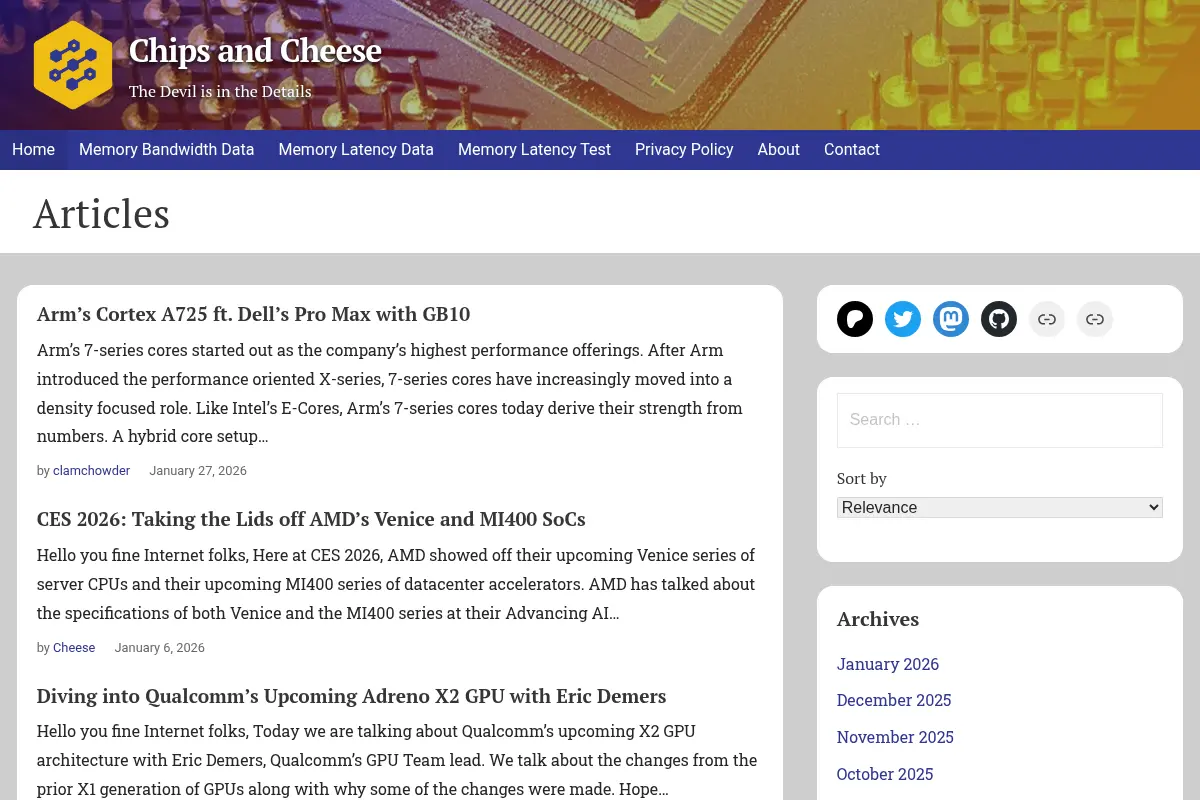Open the Patreon social icon
This screenshot has height=800, width=1200.
click(x=855, y=319)
